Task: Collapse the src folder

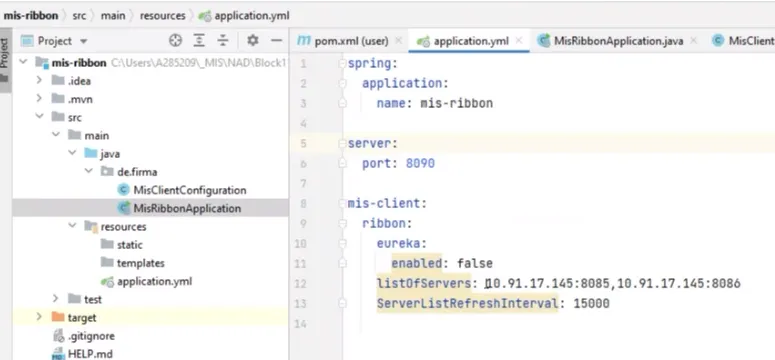Action: pyautogui.click(x=39, y=117)
